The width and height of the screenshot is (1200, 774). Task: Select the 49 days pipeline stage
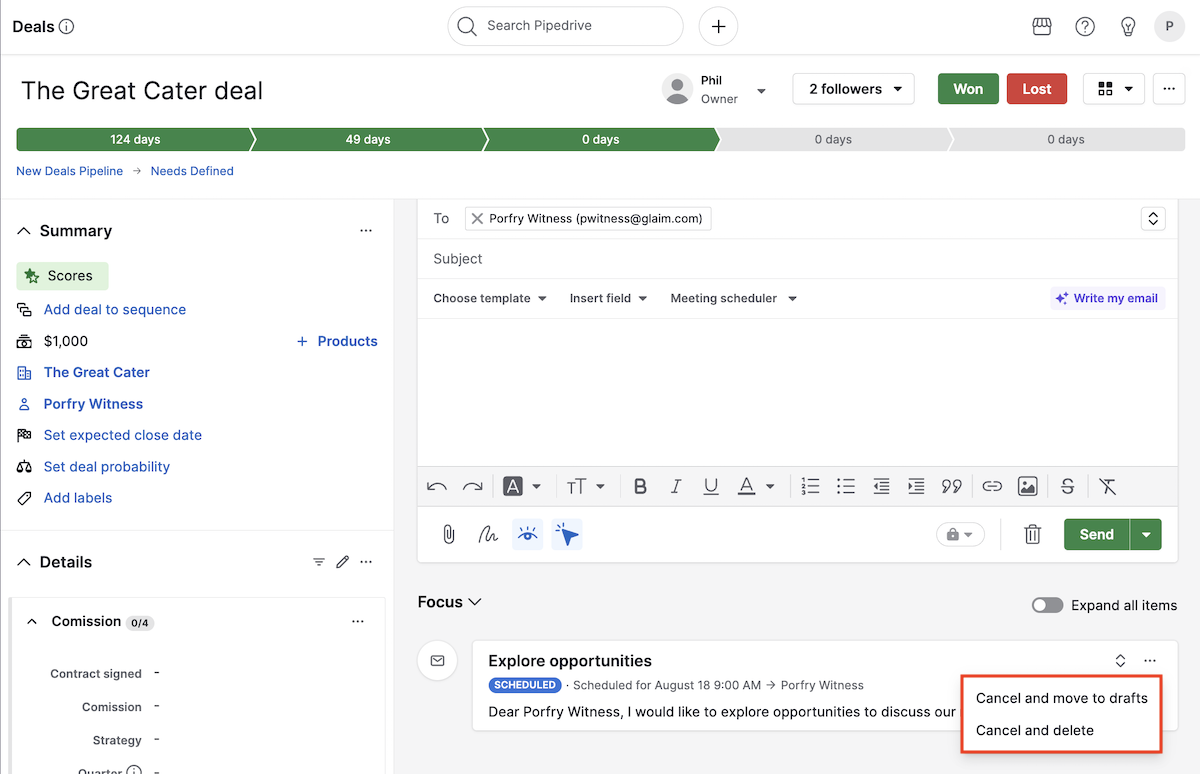368,140
